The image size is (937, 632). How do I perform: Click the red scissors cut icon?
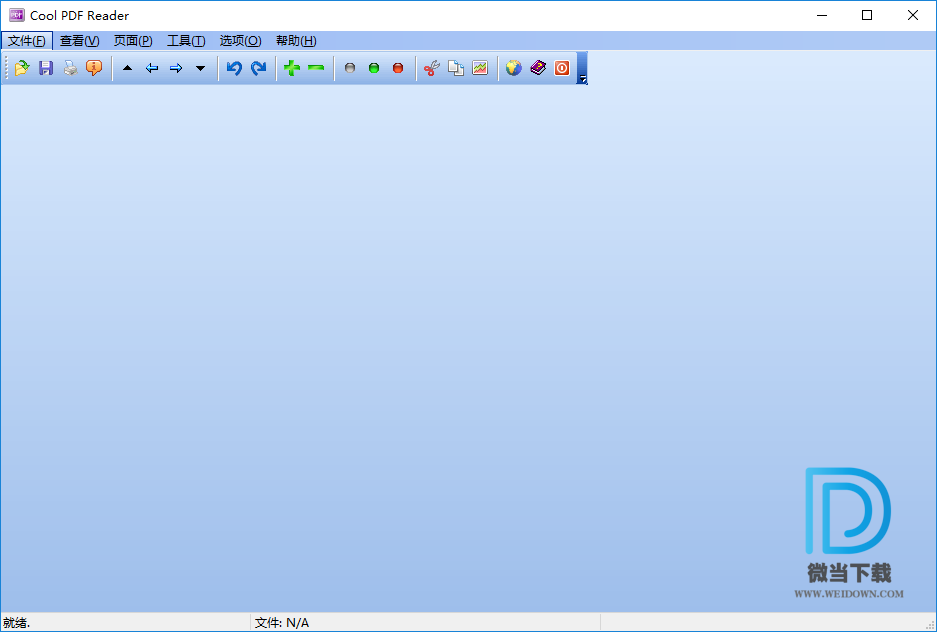point(431,68)
